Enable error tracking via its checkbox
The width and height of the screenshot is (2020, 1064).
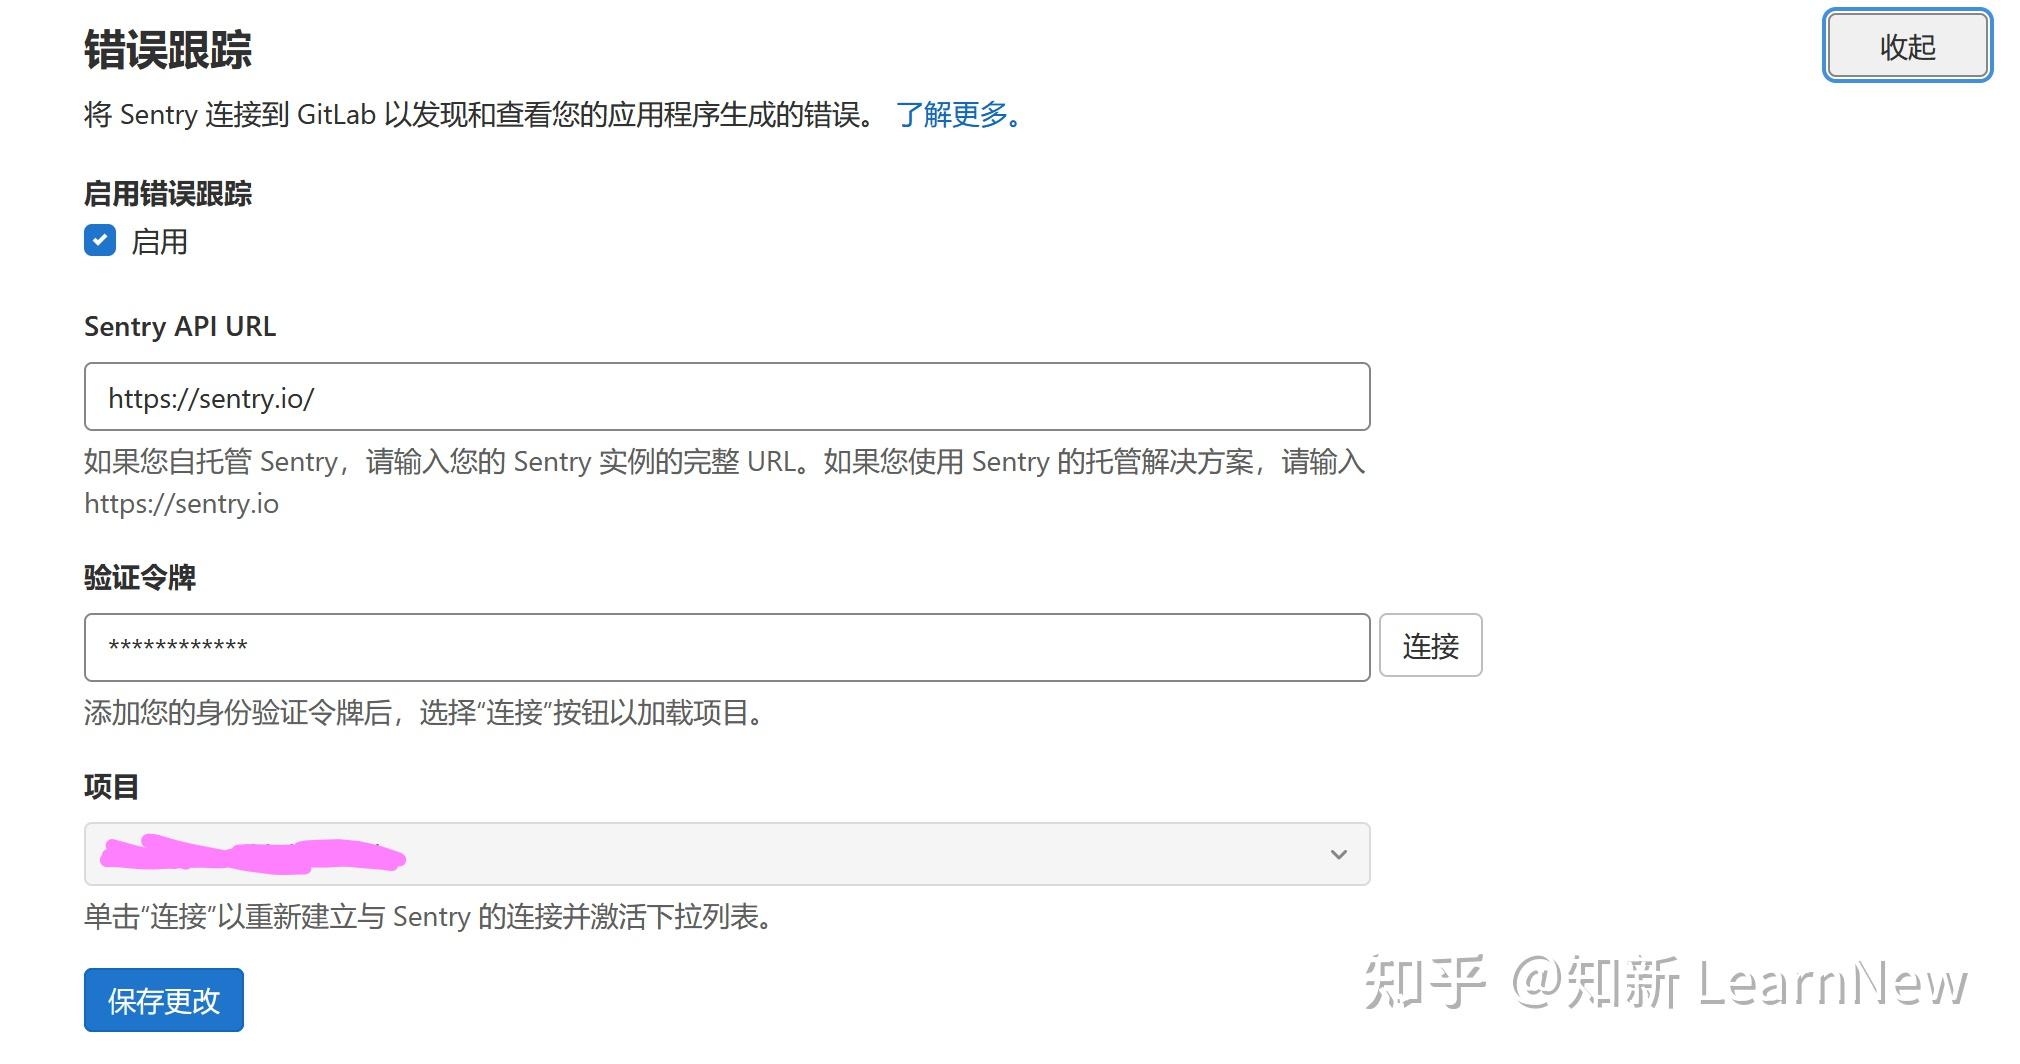pos(100,241)
